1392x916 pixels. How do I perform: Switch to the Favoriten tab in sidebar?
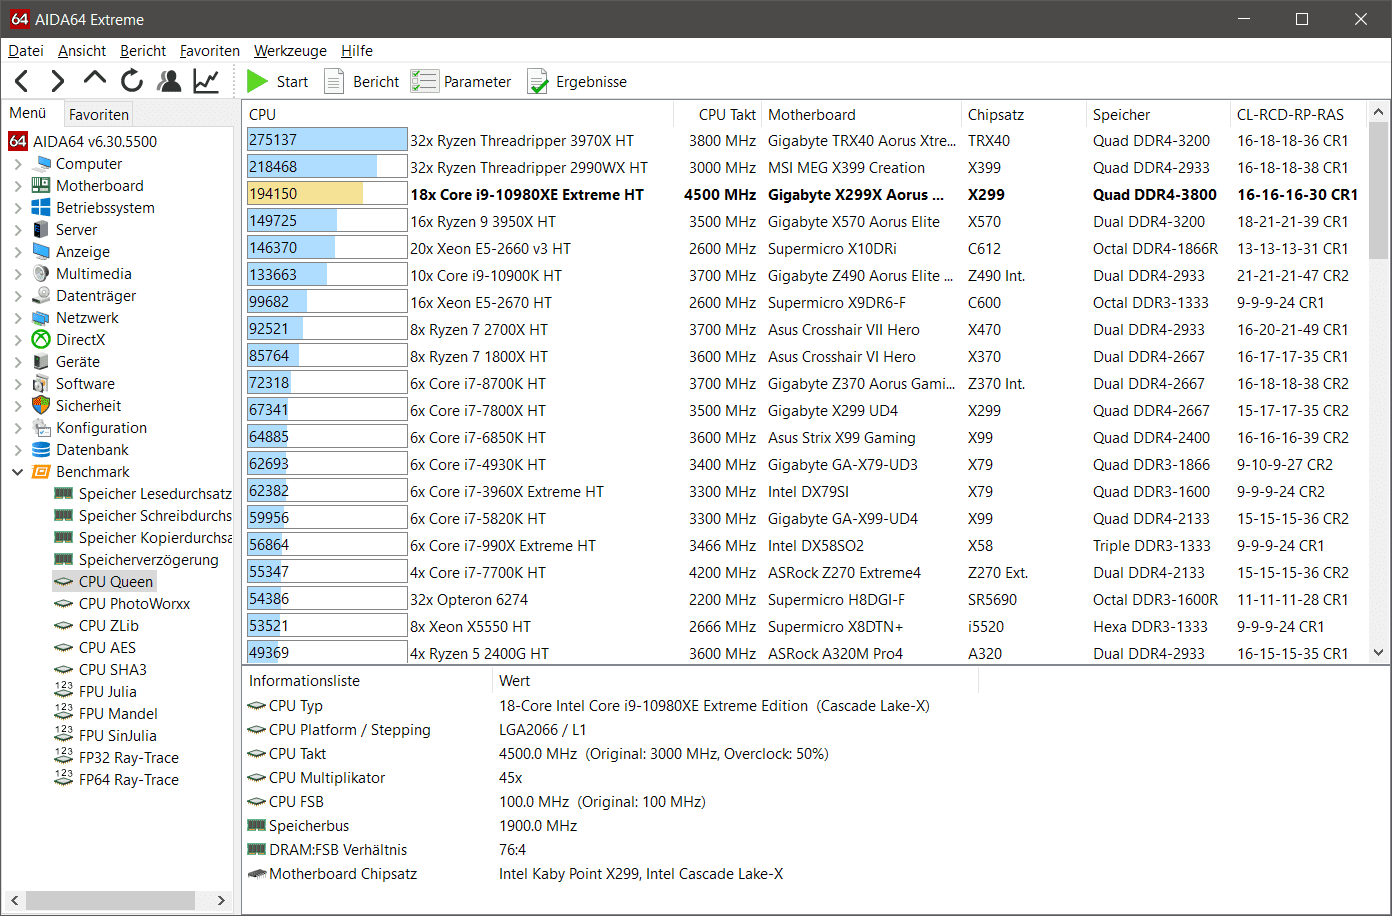pos(99,114)
